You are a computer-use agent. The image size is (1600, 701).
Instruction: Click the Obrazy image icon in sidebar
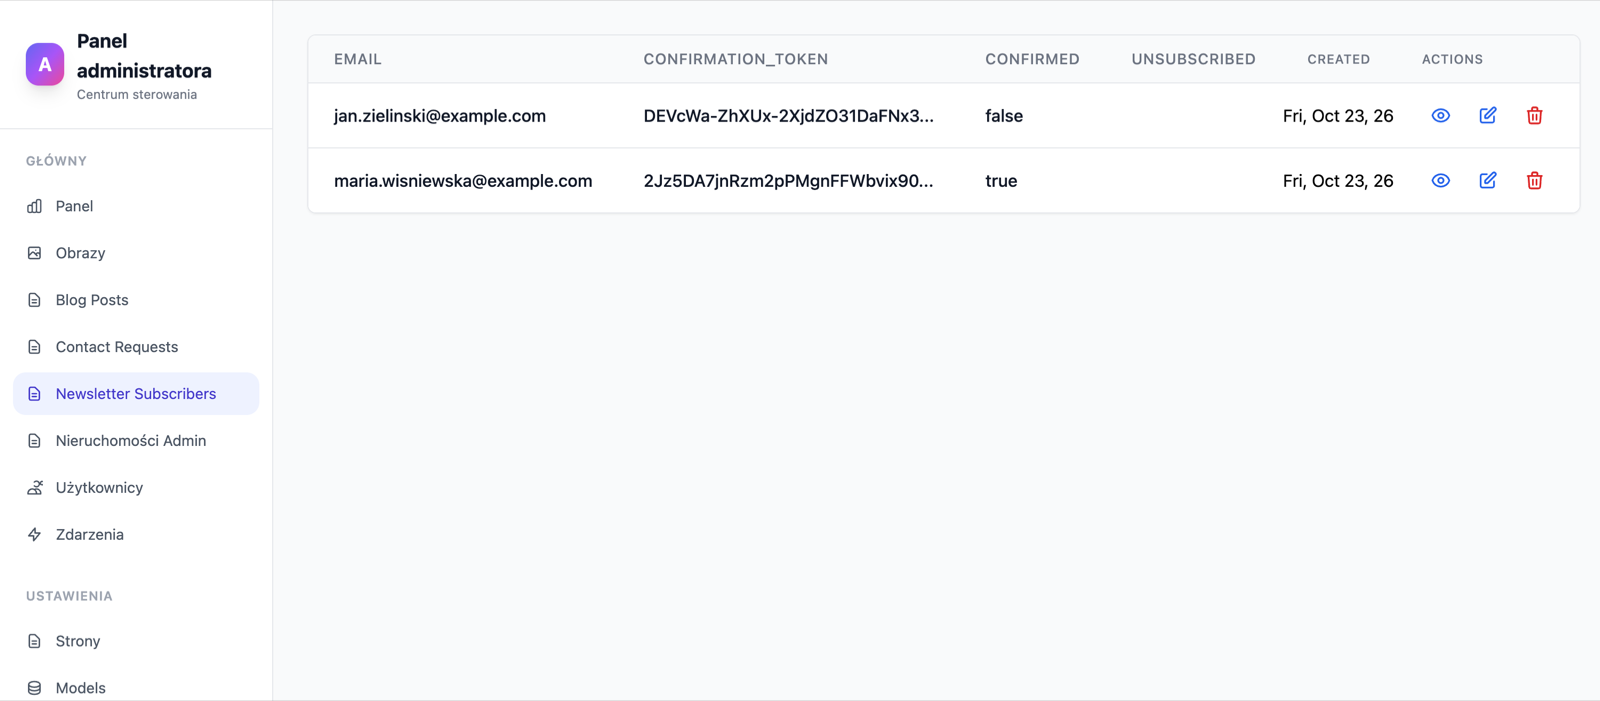coord(35,253)
